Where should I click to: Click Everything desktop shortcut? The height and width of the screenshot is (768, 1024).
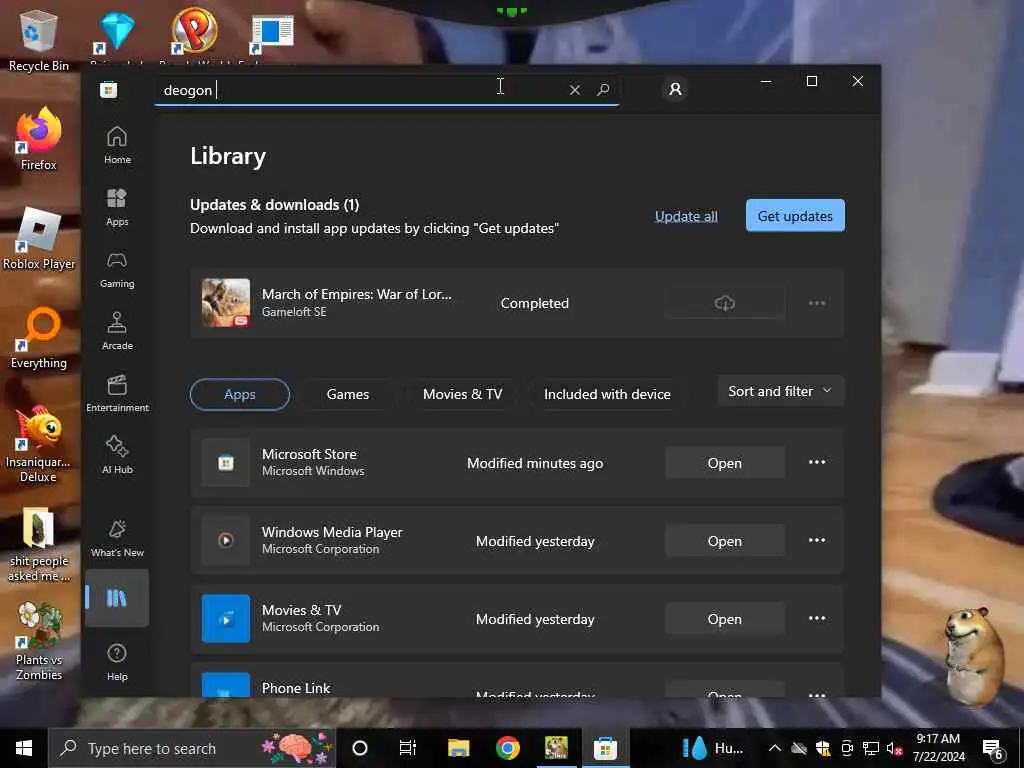(39, 338)
